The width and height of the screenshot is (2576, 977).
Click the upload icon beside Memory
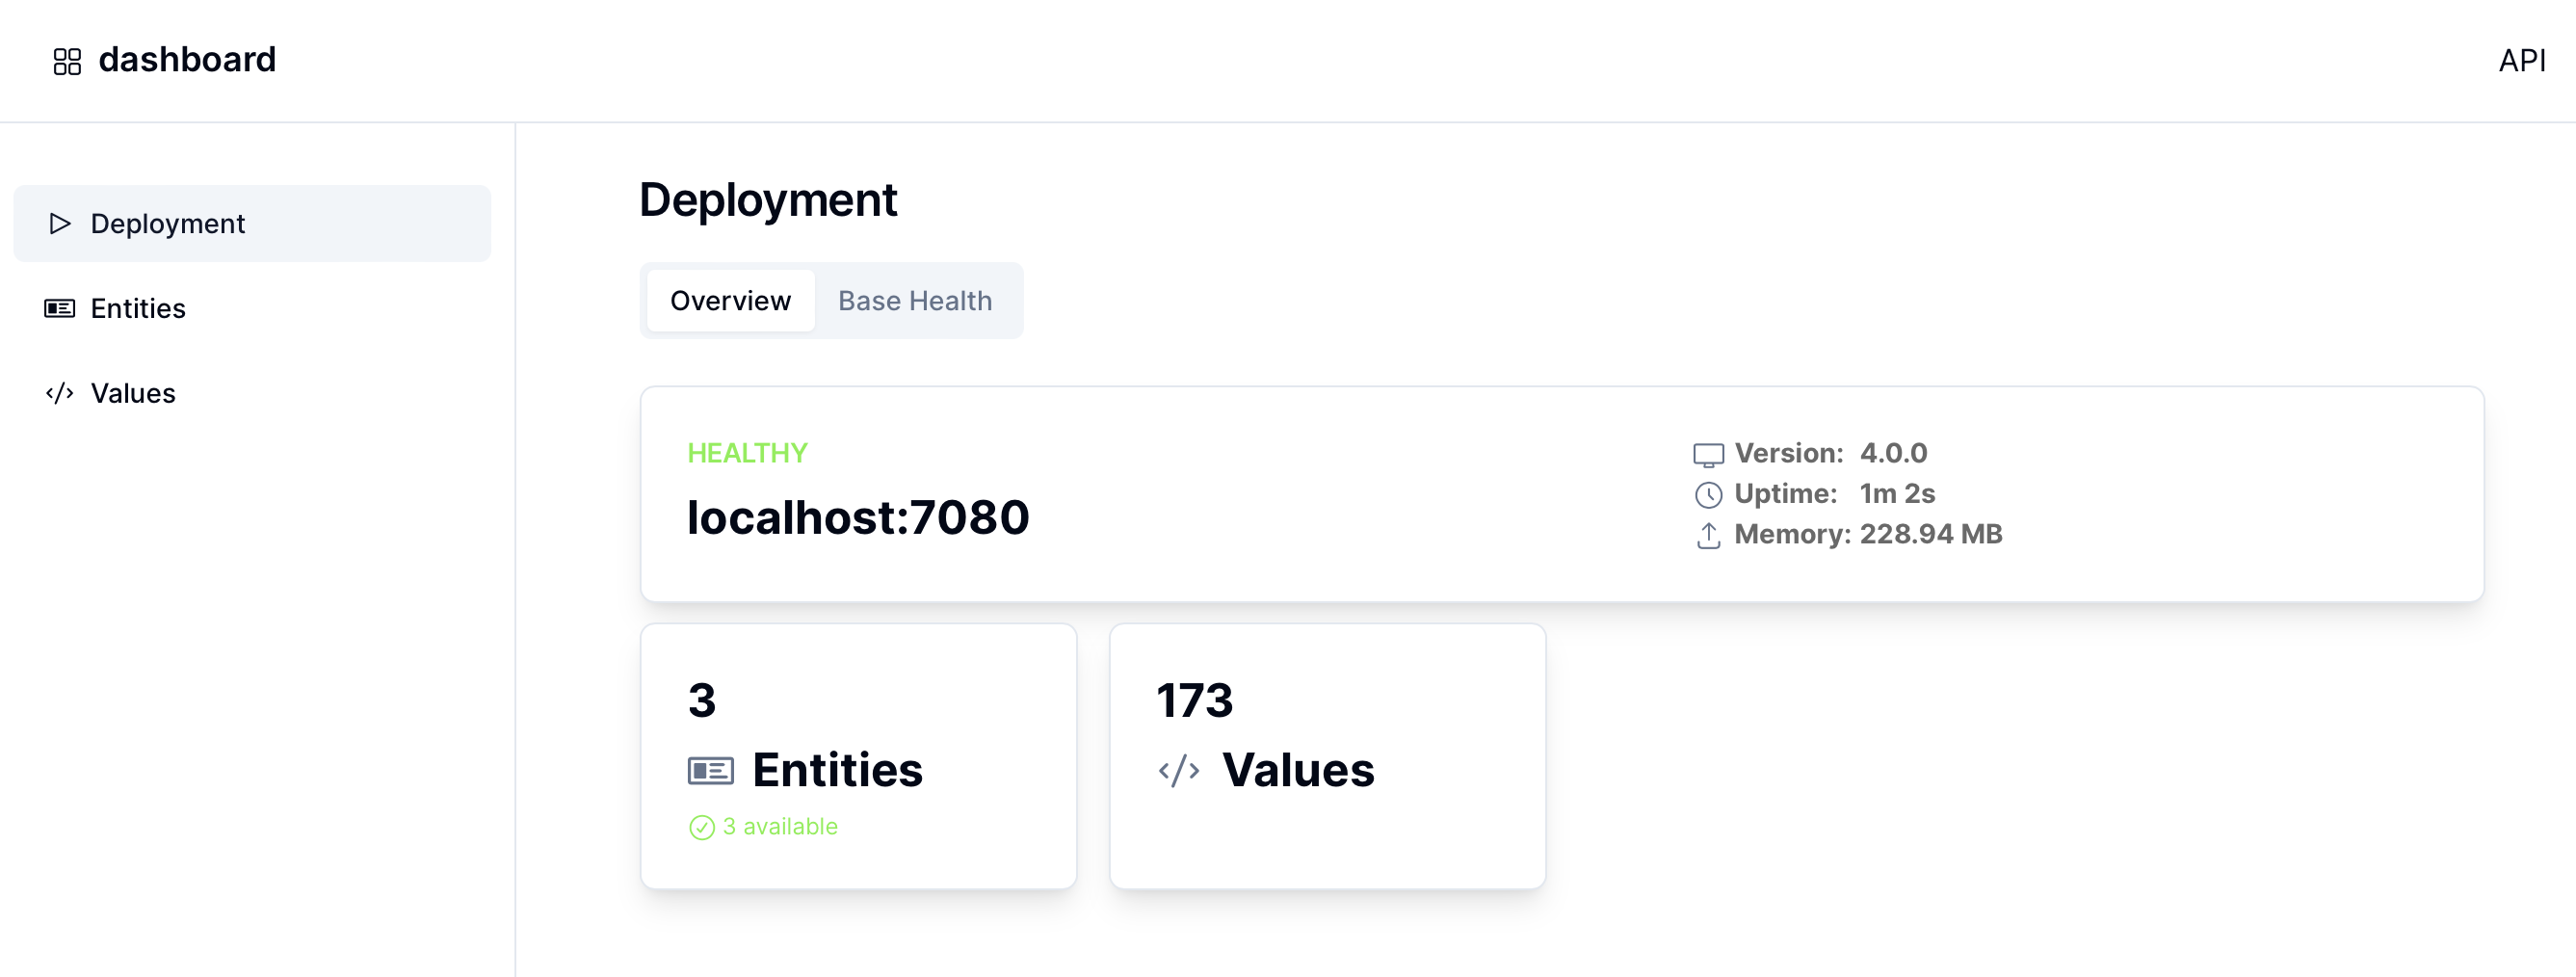pos(1708,536)
